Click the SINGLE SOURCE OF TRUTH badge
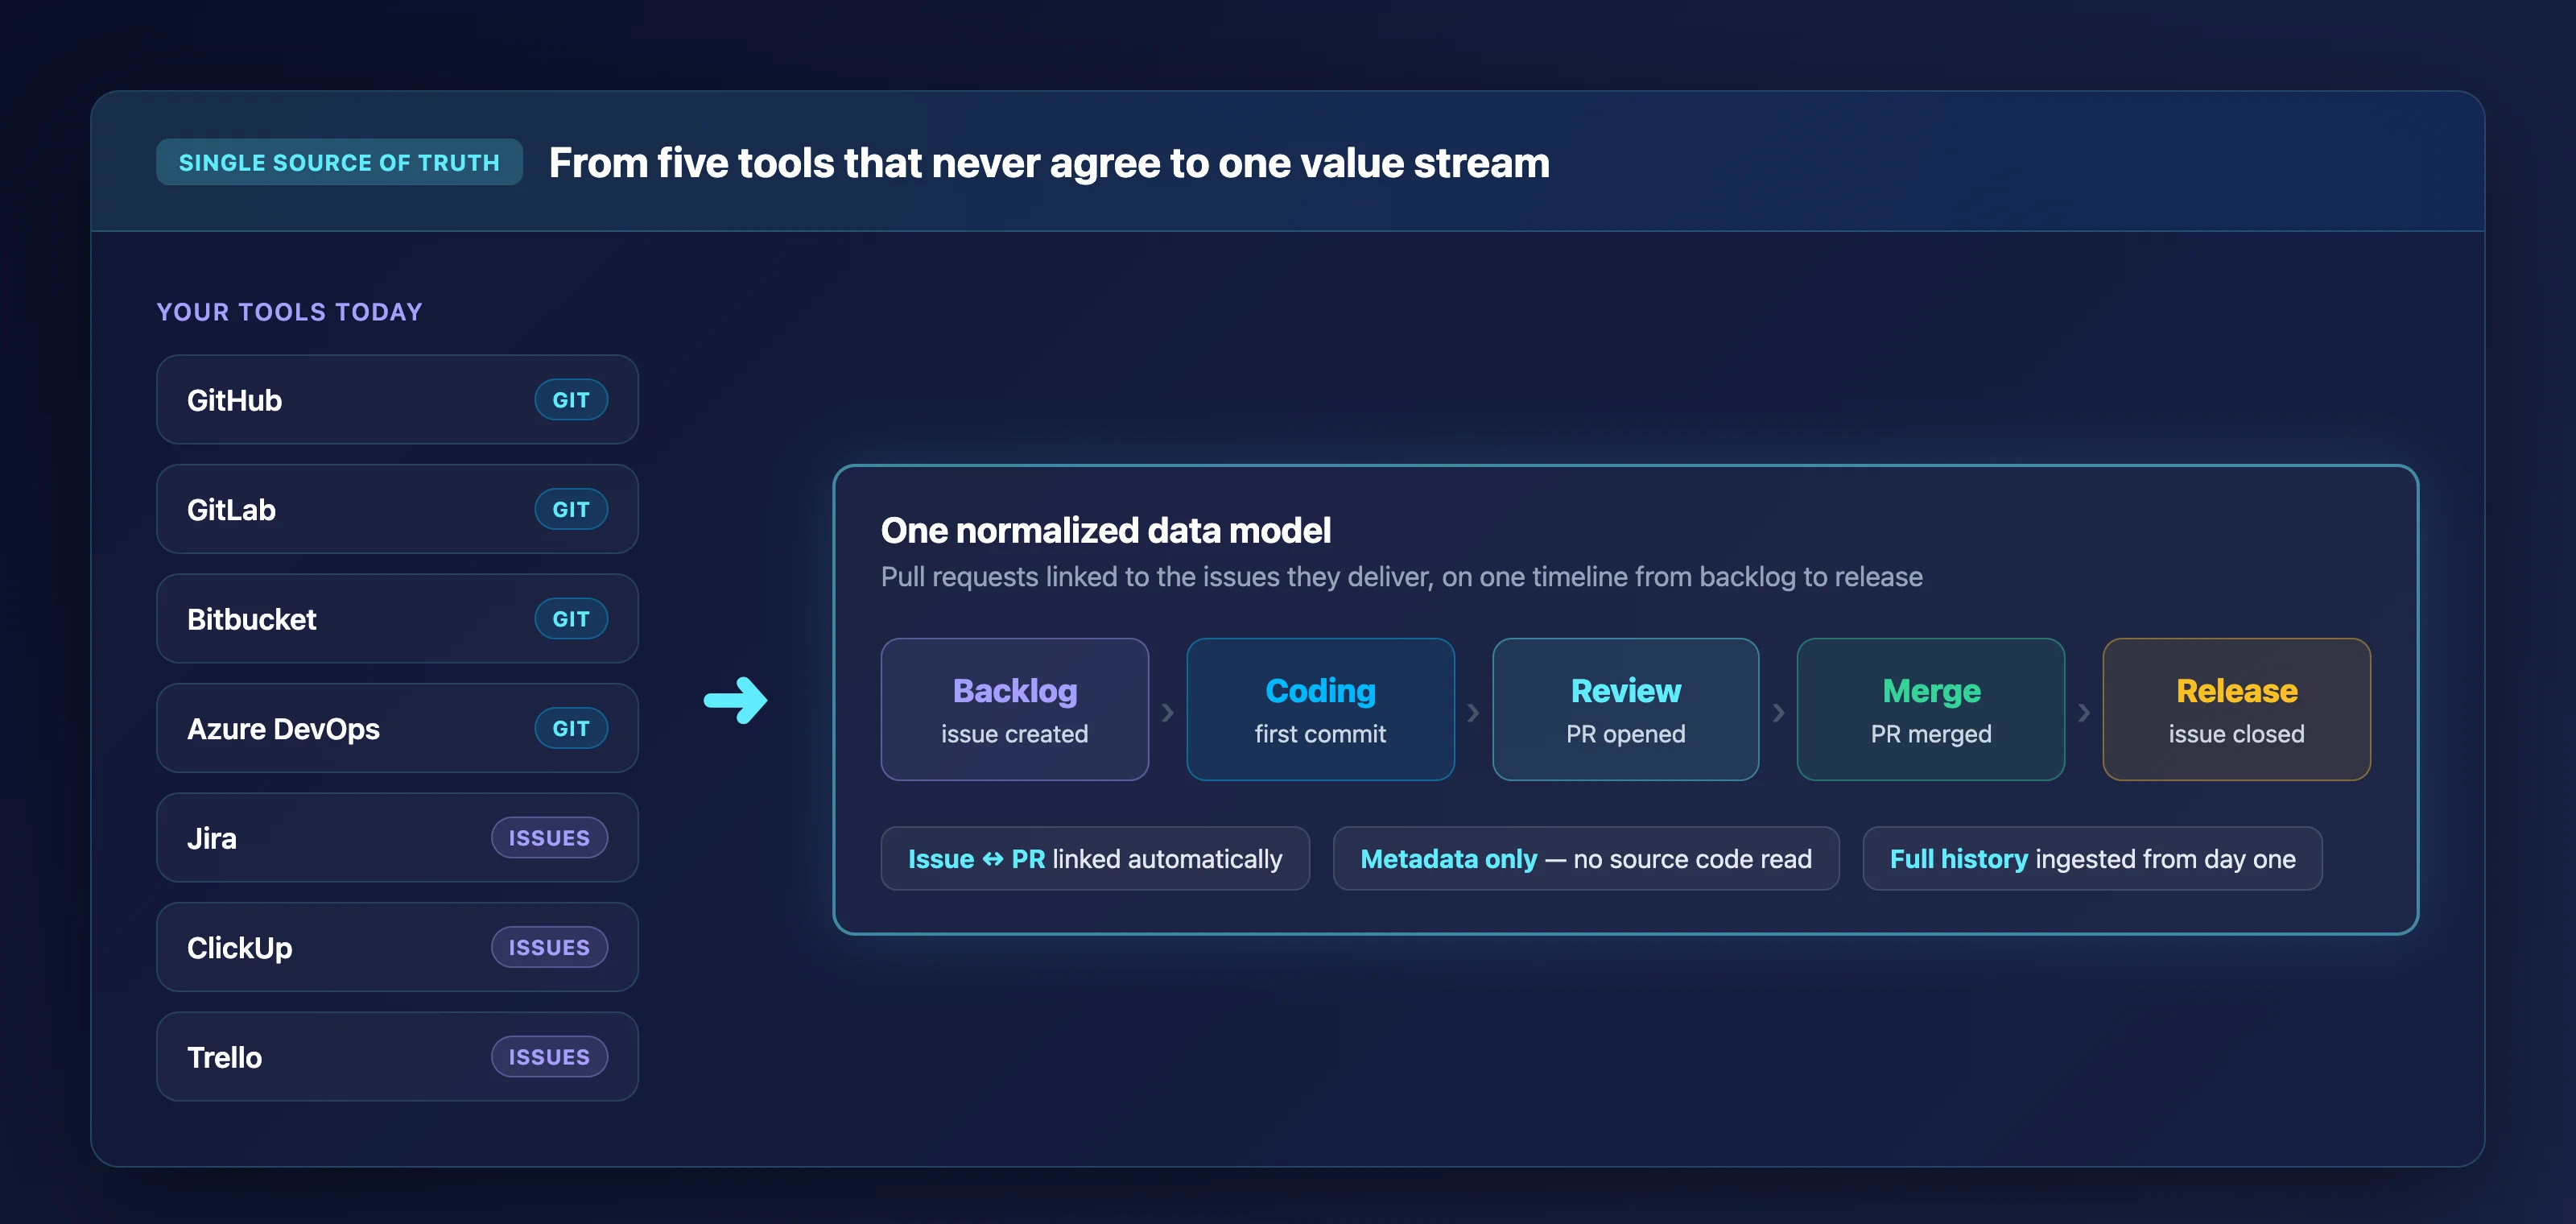This screenshot has width=2576, height=1224. [x=339, y=162]
